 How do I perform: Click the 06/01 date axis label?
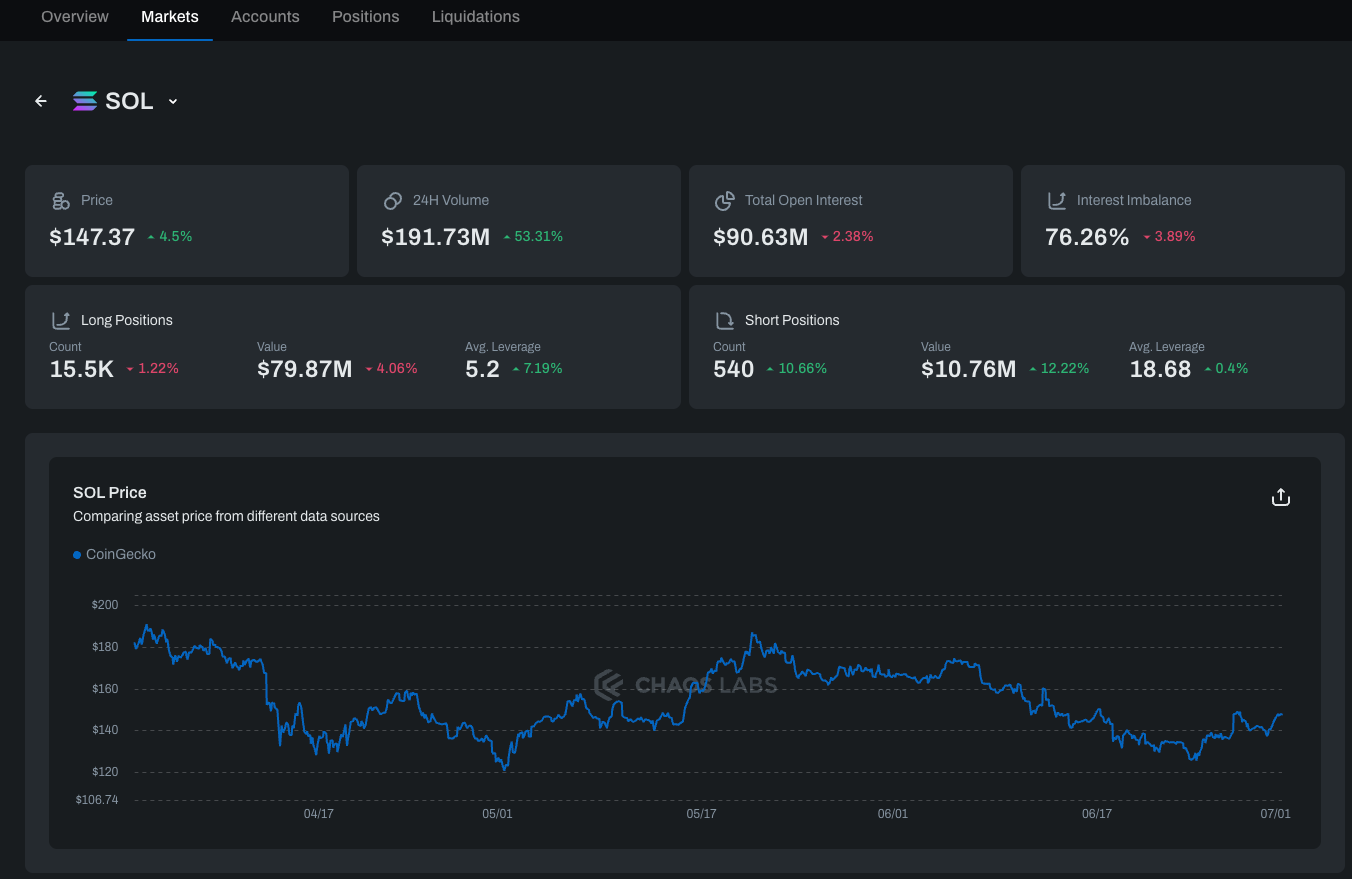click(893, 814)
